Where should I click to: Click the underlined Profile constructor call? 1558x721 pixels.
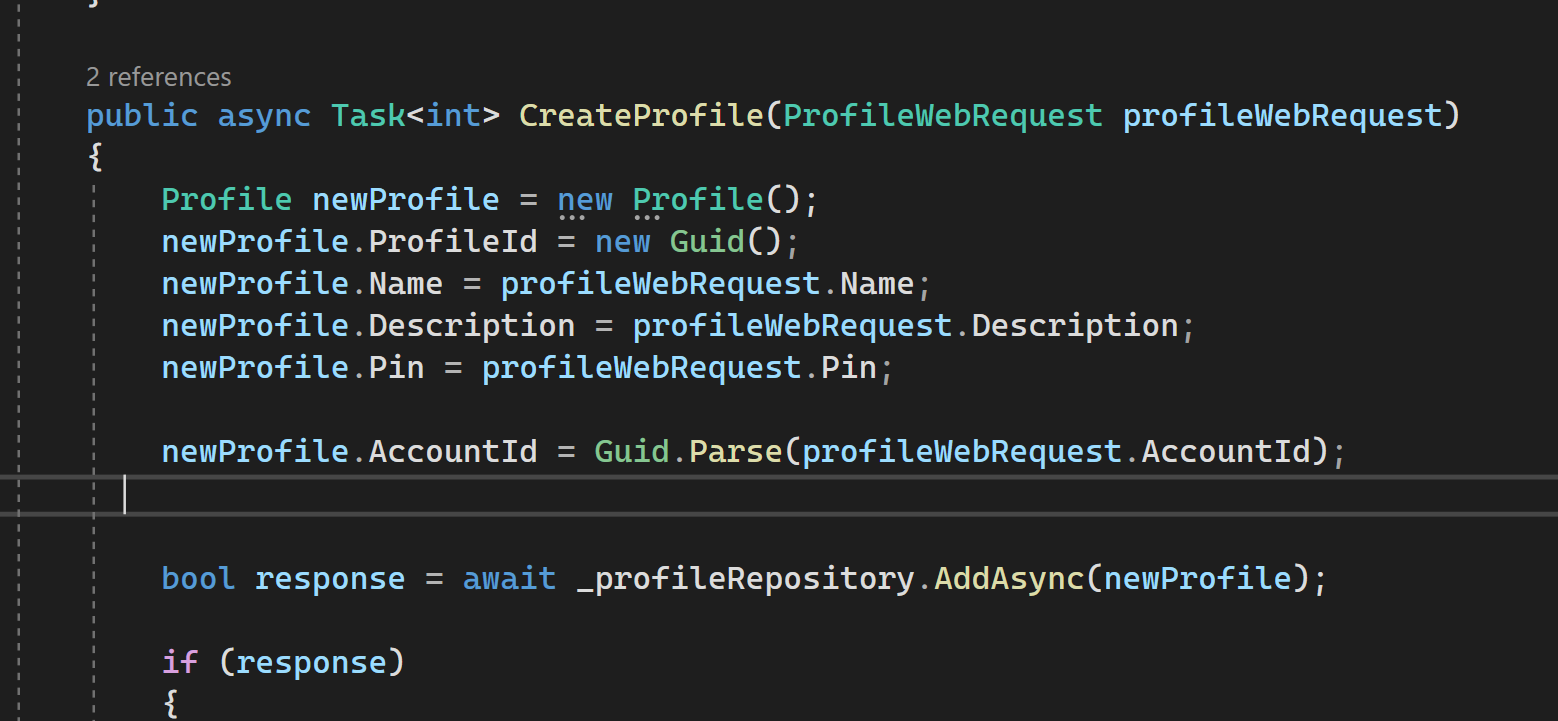[x=695, y=198]
